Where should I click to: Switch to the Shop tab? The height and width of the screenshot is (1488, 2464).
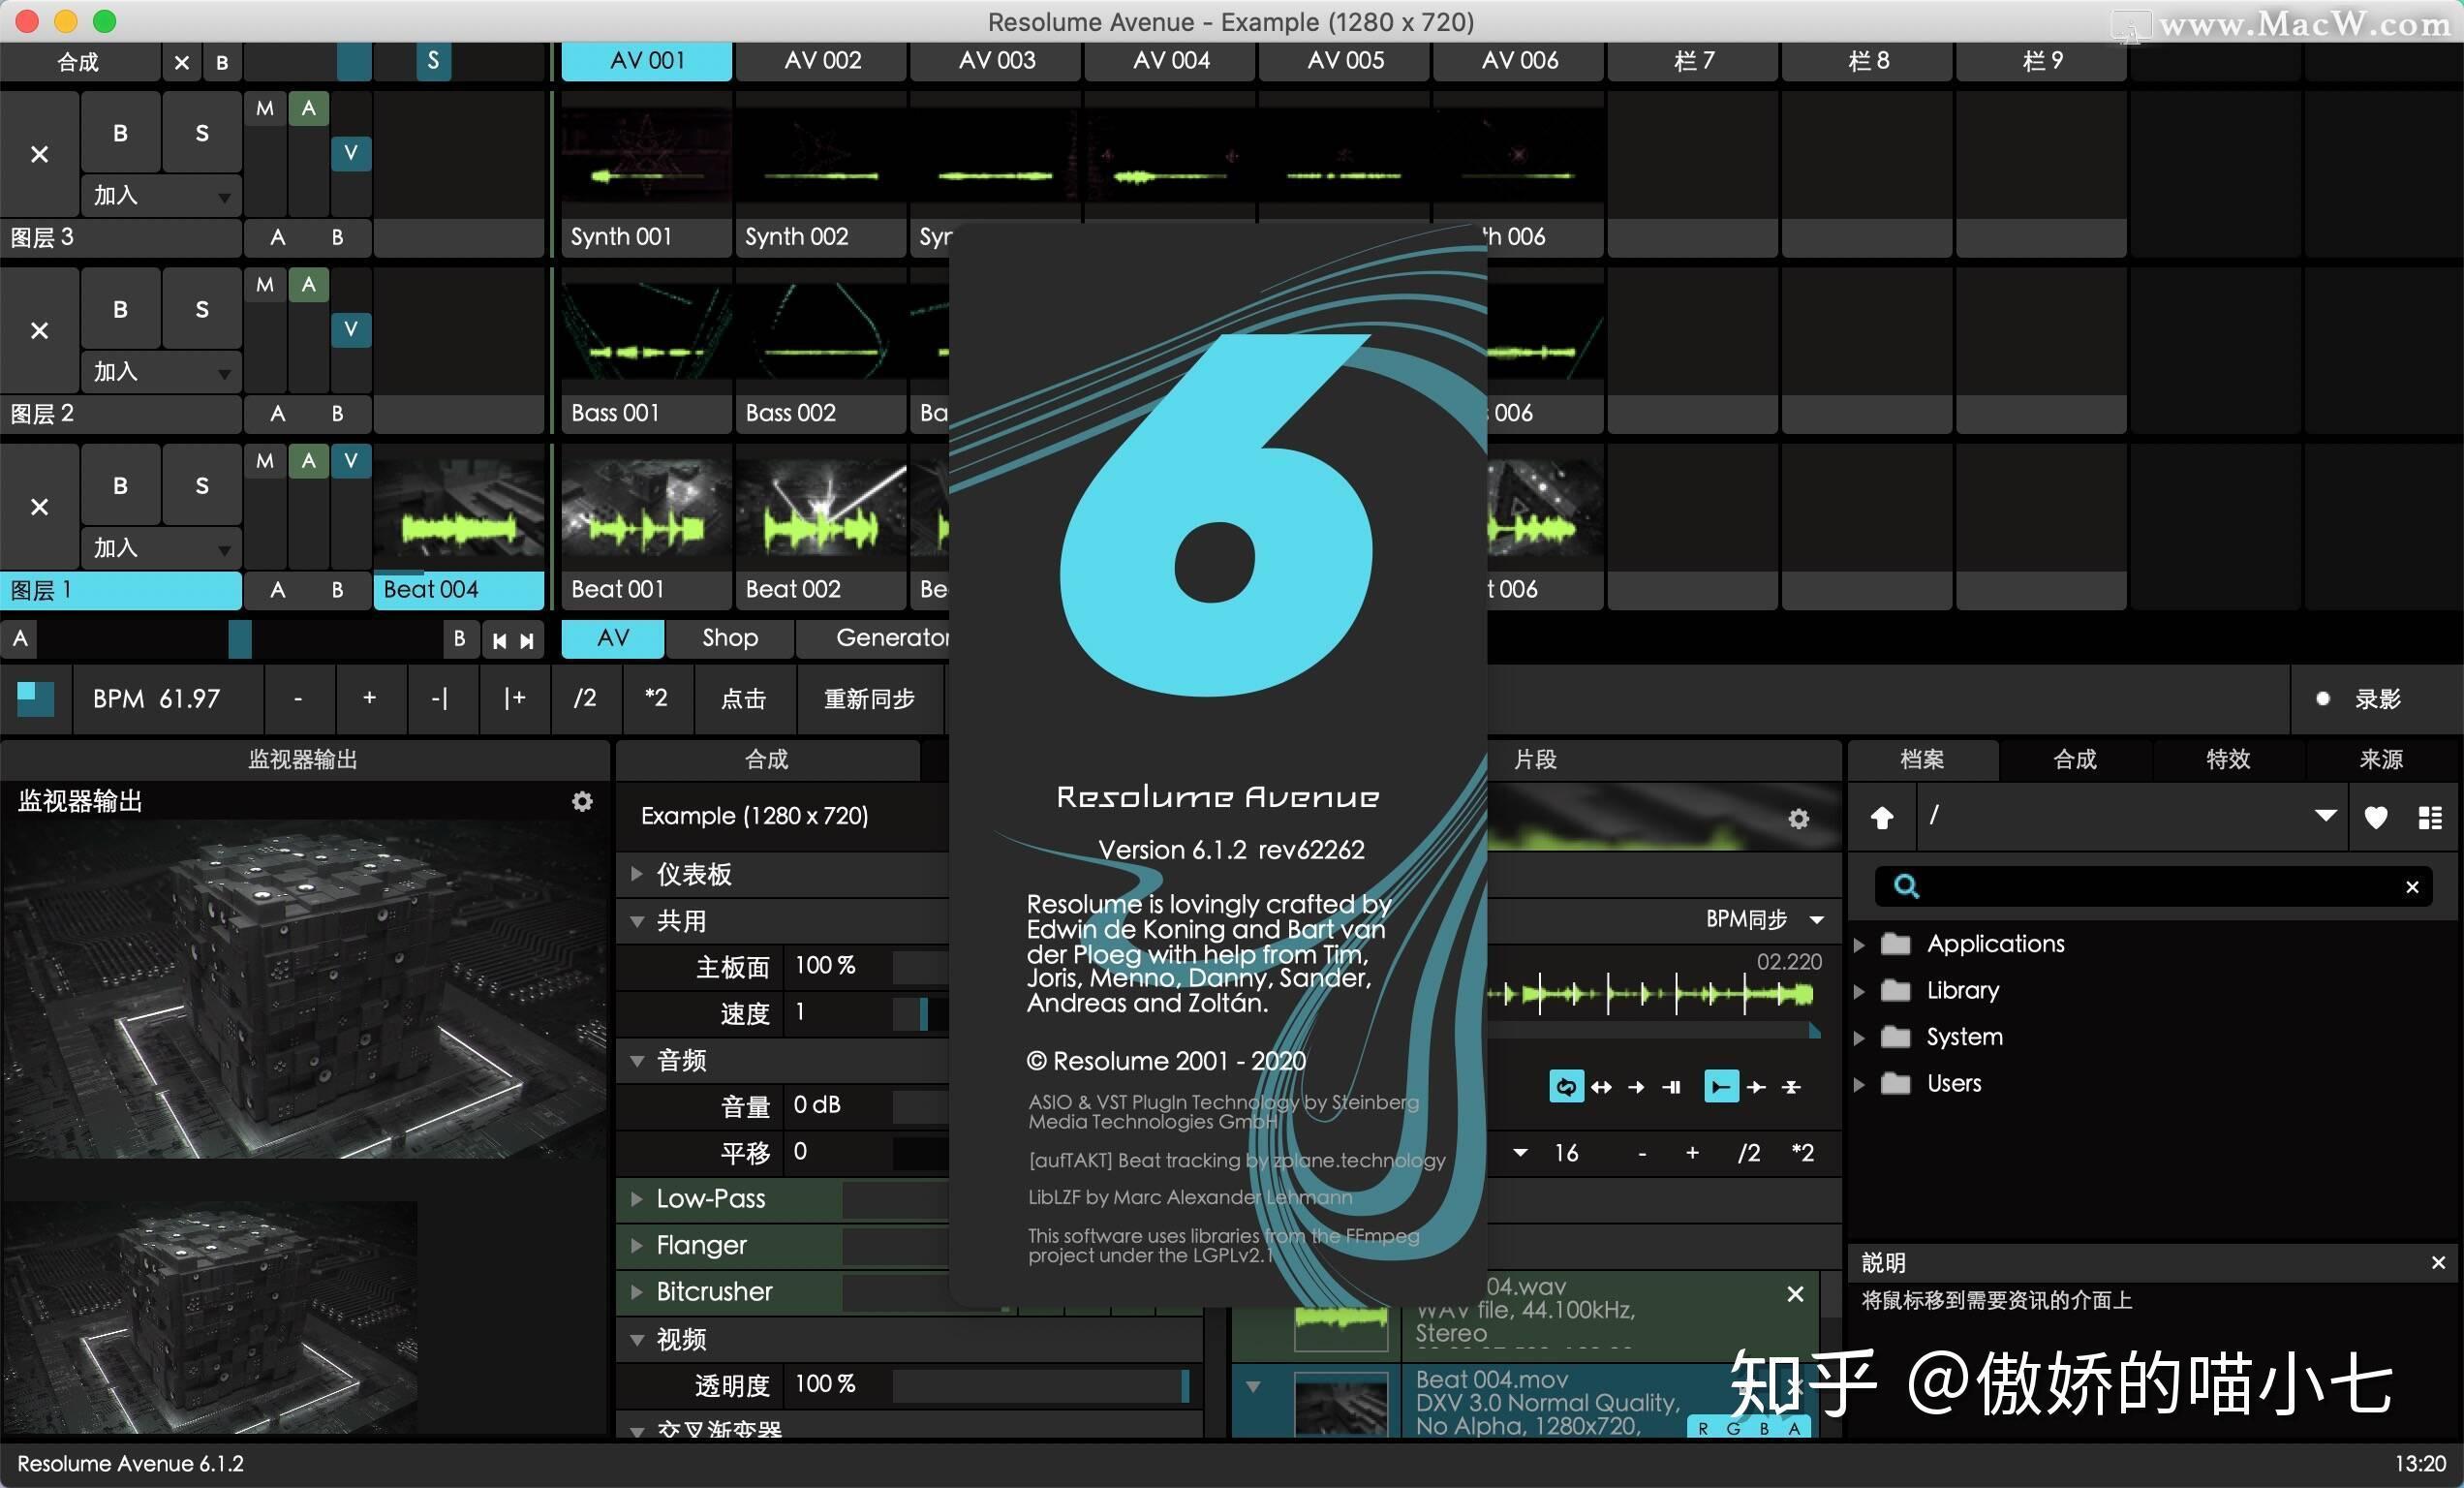(x=729, y=638)
